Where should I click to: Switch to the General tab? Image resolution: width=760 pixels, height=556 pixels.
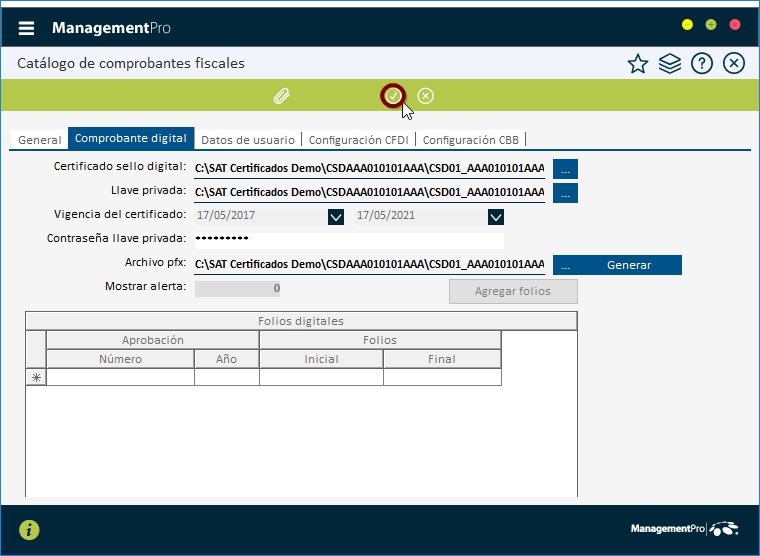(x=40, y=140)
